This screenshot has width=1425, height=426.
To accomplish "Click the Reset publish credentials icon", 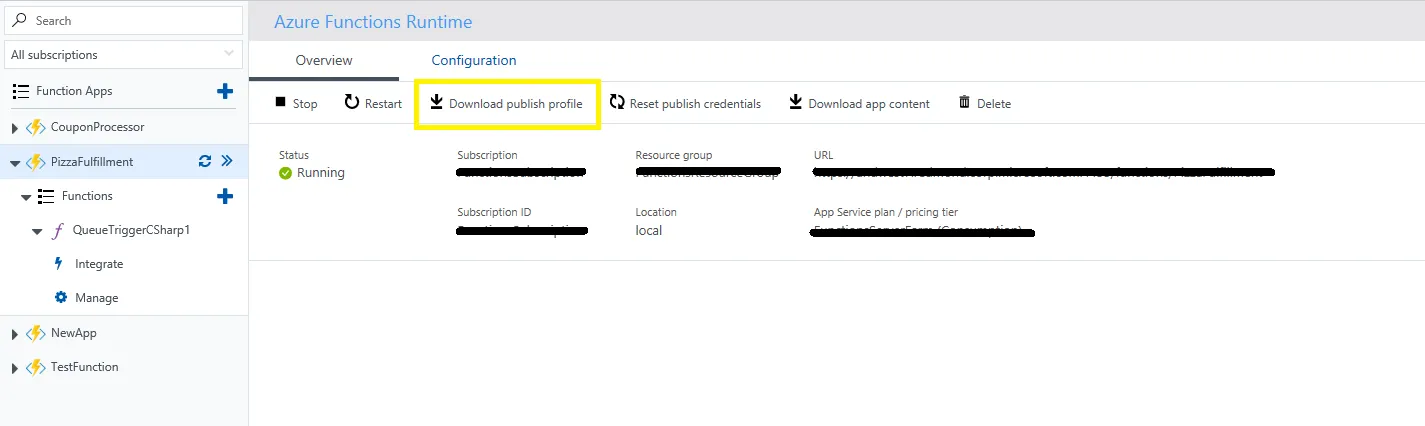I will pyautogui.click(x=617, y=102).
